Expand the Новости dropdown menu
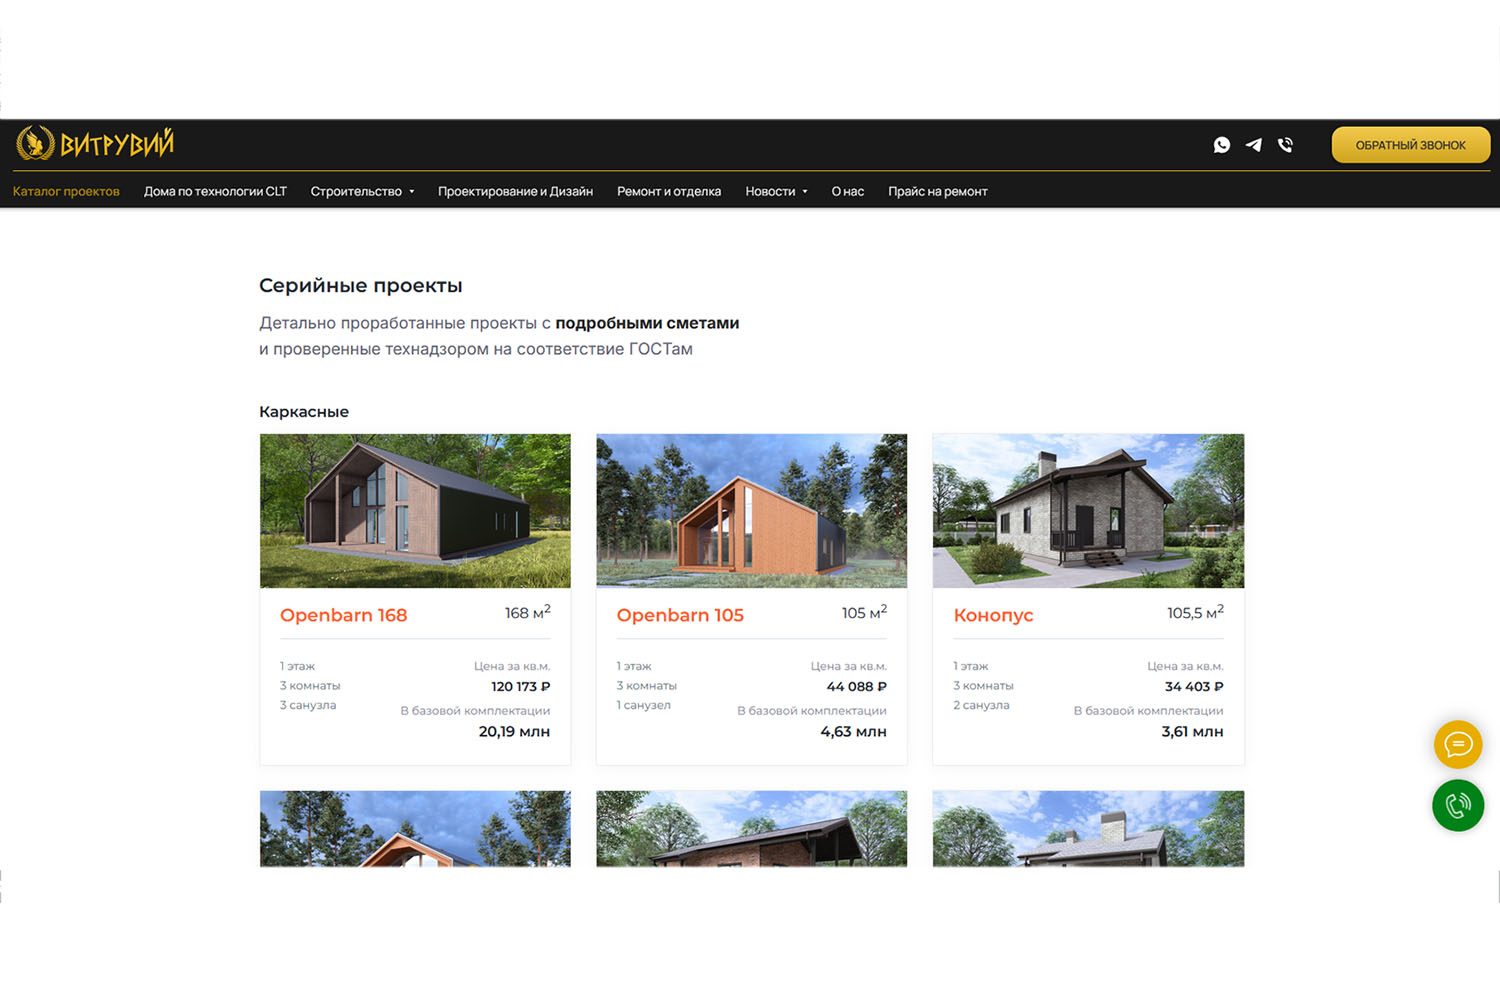 [776, 192]
